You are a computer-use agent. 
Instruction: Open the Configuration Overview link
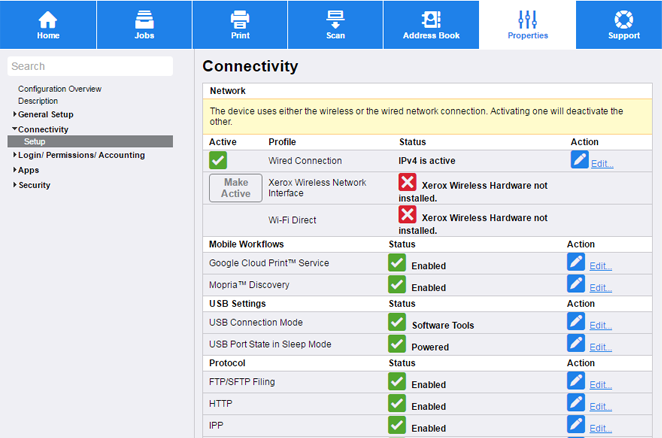[x=59, y=89]
